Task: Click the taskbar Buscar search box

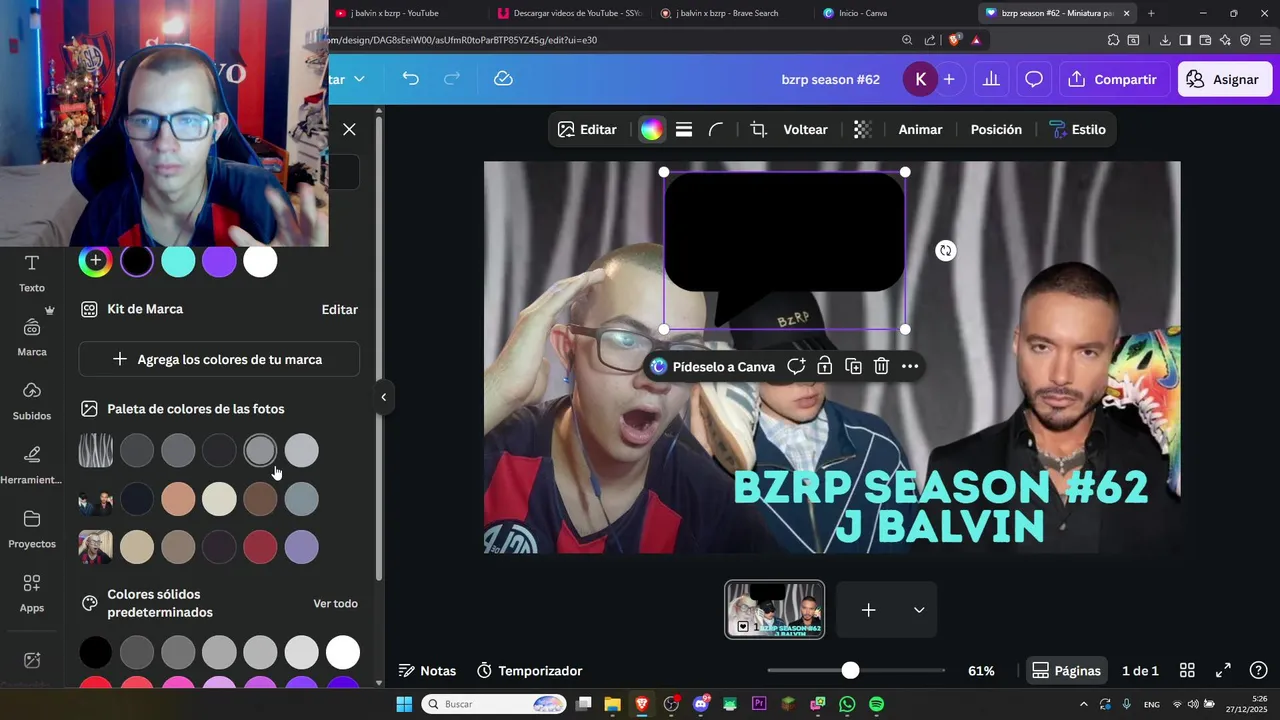Action: 494,704
